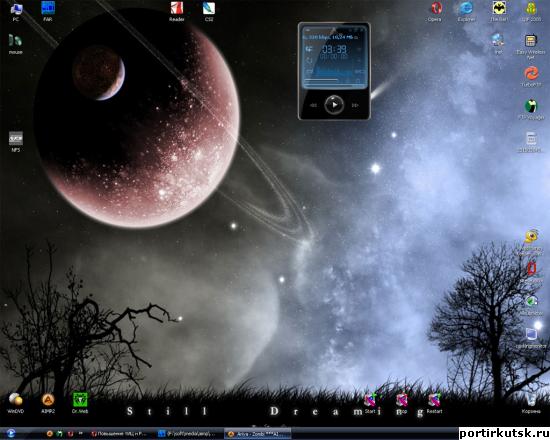Click the Stop shortcut icon
The width and height of the screenshot is (550, 440).
tap(402, 403)
